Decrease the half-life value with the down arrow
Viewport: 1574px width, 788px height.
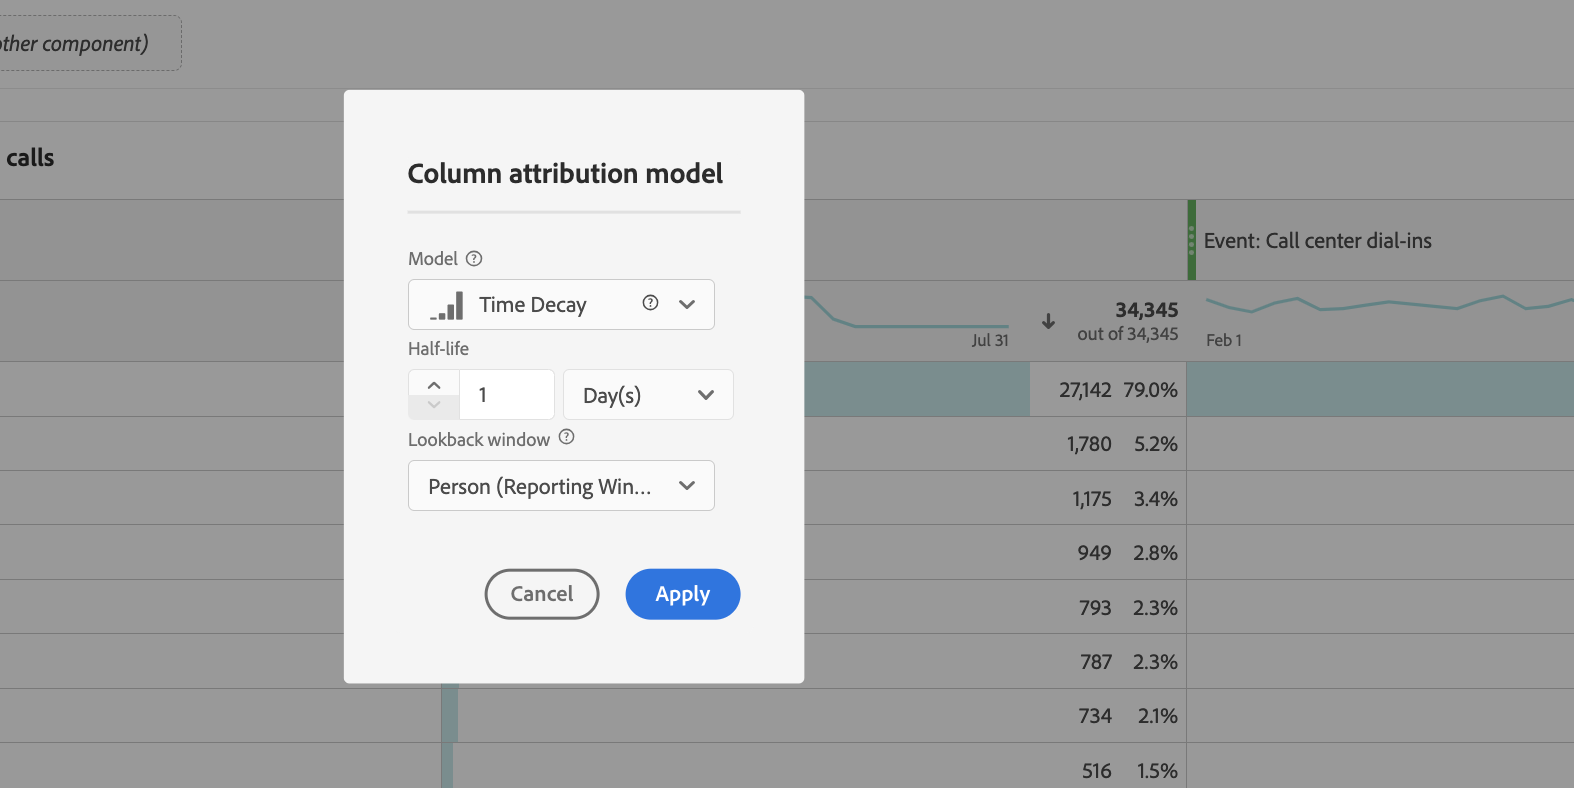tap(434, 406)
